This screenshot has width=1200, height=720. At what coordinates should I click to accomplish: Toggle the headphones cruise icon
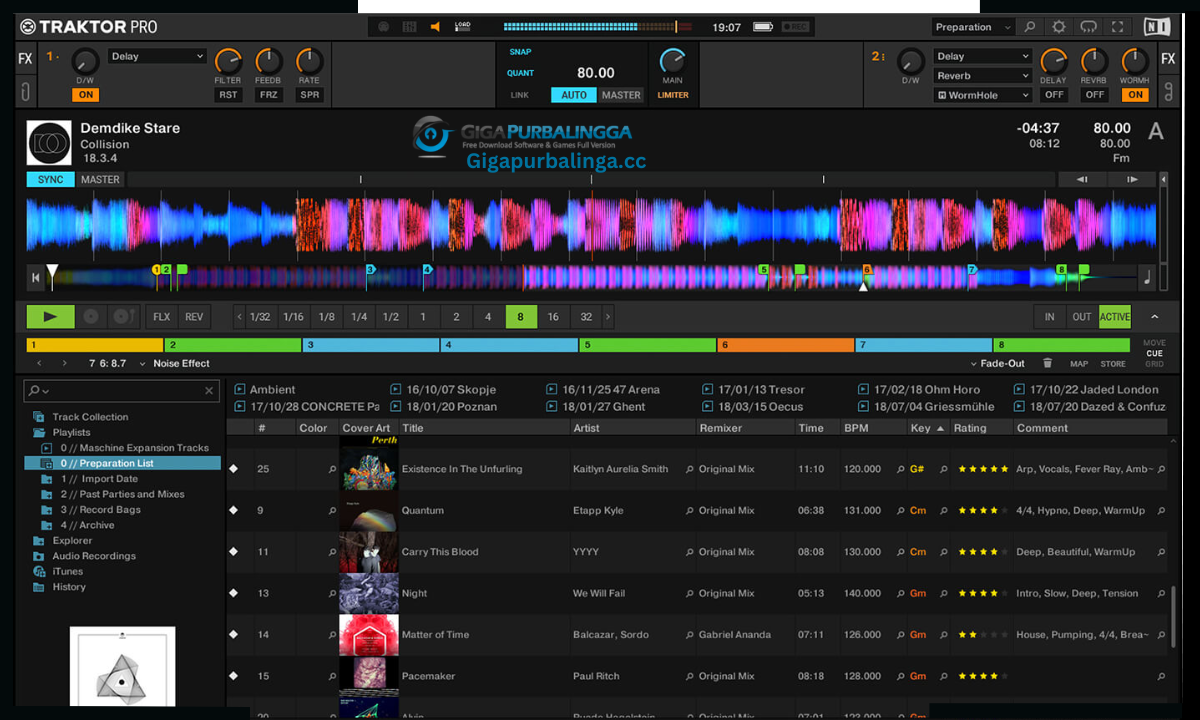coord(1089,27)
